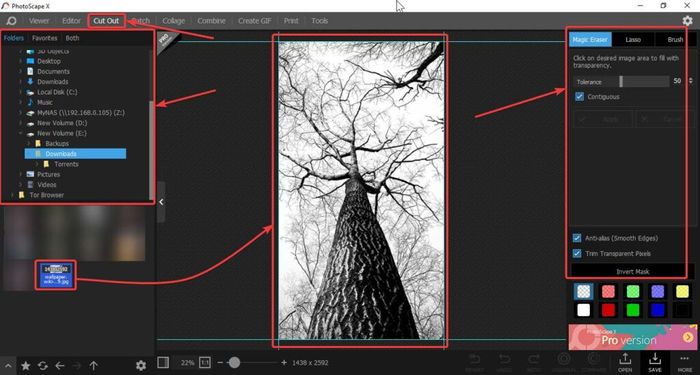Toggle Trim Transparent Pixels checkbox
Image resolution: width=700 pixels, height=375 pixels.
577,254
